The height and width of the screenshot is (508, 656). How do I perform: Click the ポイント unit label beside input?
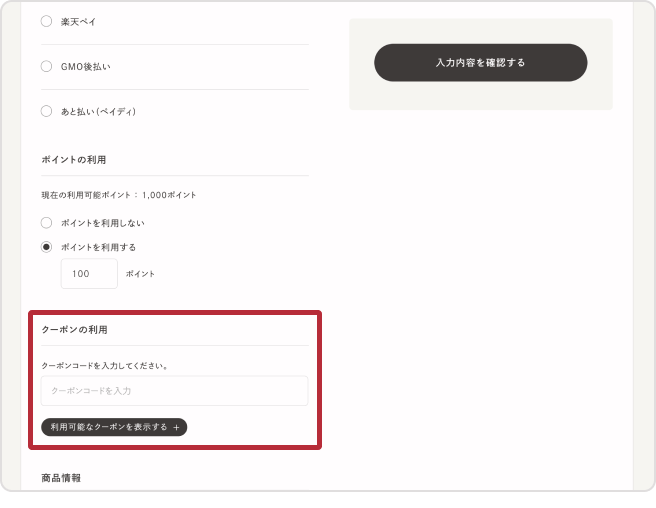coord(140,273)
